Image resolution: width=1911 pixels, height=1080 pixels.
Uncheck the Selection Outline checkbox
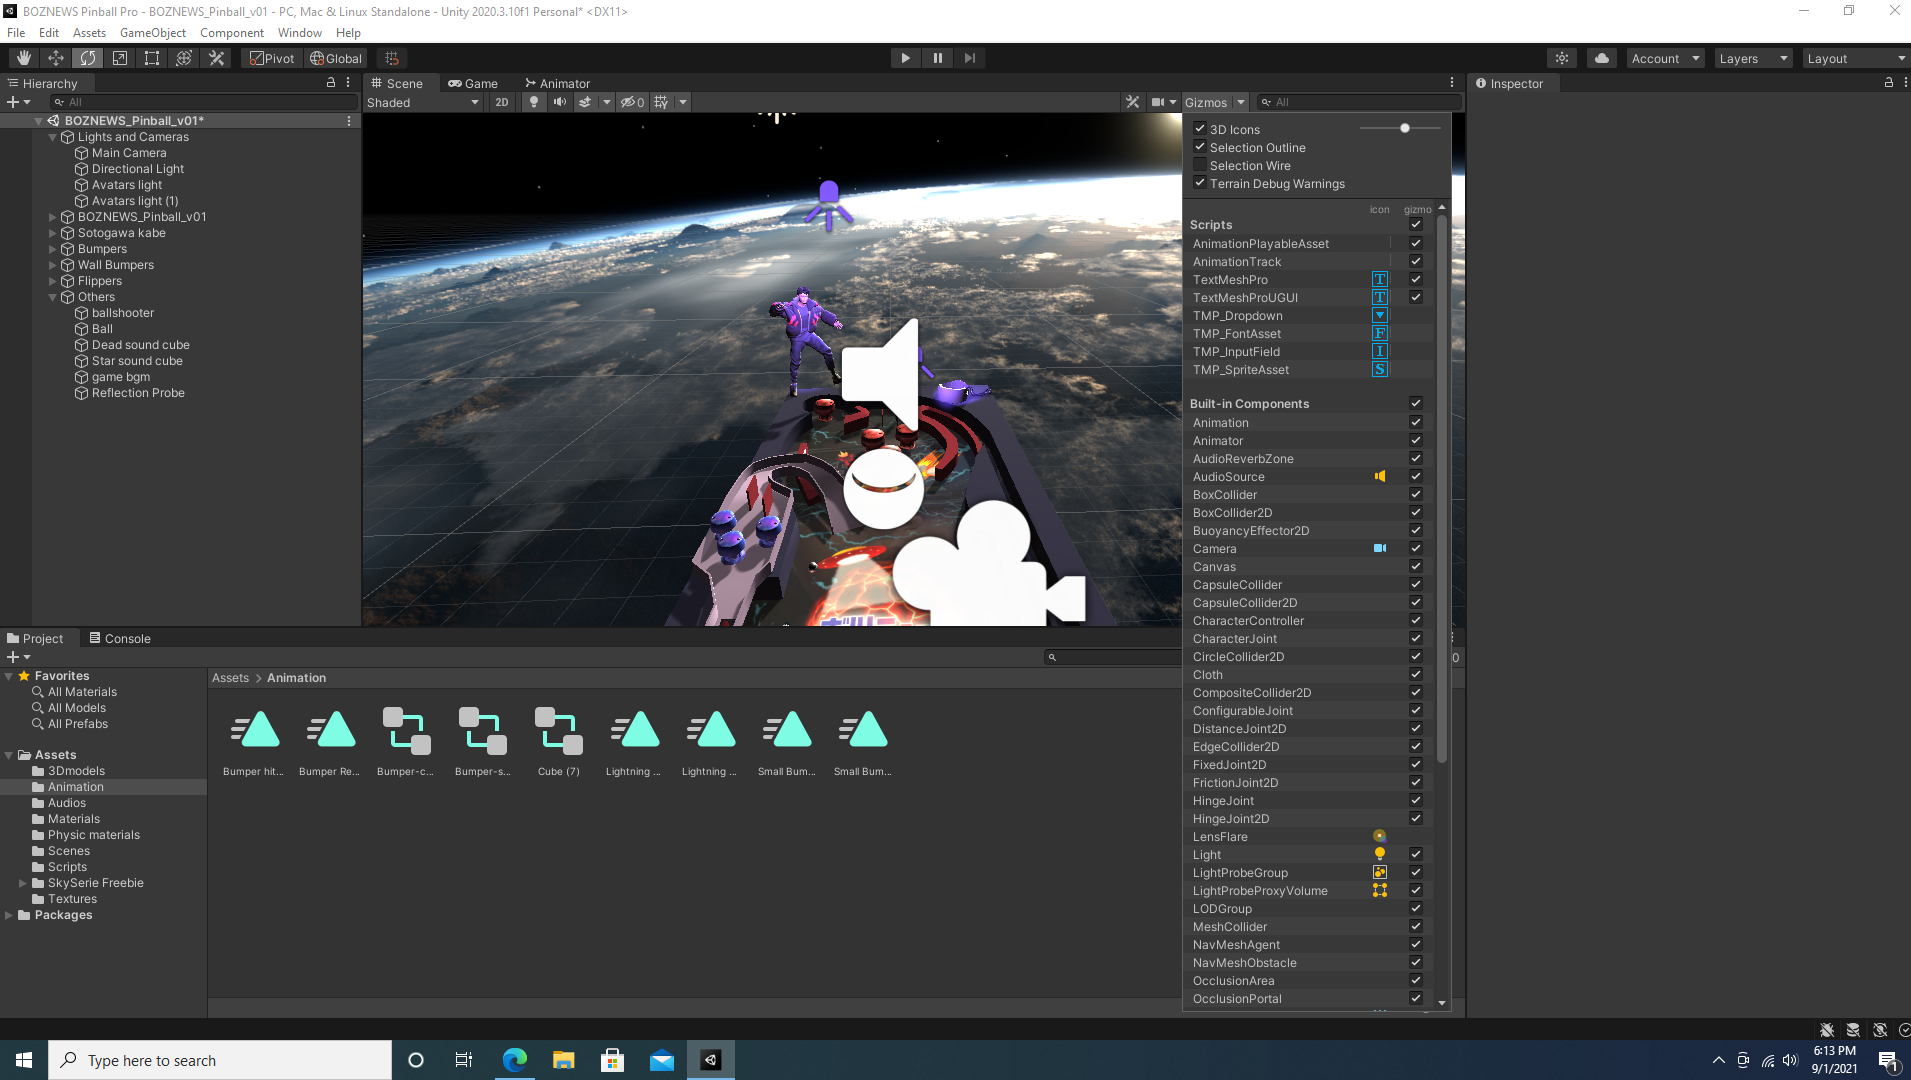click(1200, 147)
